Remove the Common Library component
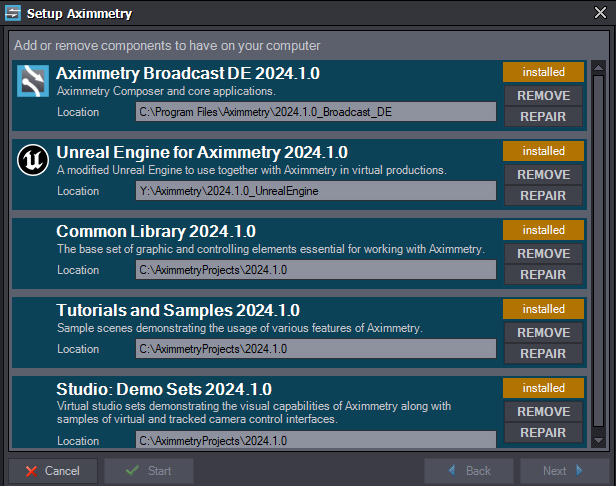Image resolution: width=616 pixels, height=486 pixels. [x=543, y=254]
